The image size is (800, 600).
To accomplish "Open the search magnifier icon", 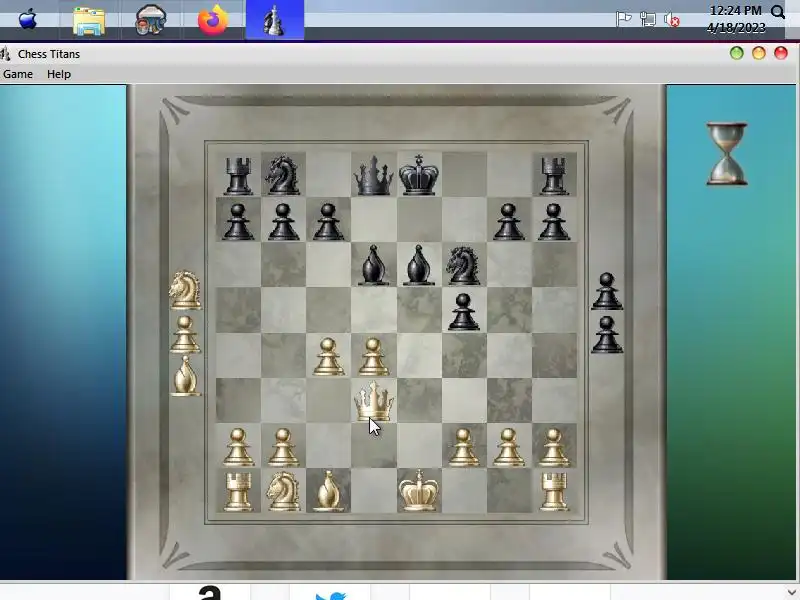I will pyautogui.click(x=778, y=12).
